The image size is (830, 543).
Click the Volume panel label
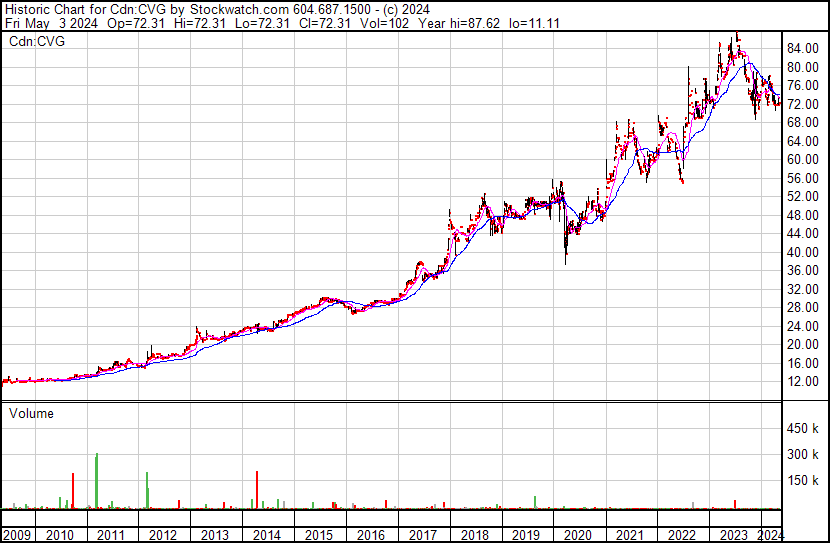click(31, 413)
